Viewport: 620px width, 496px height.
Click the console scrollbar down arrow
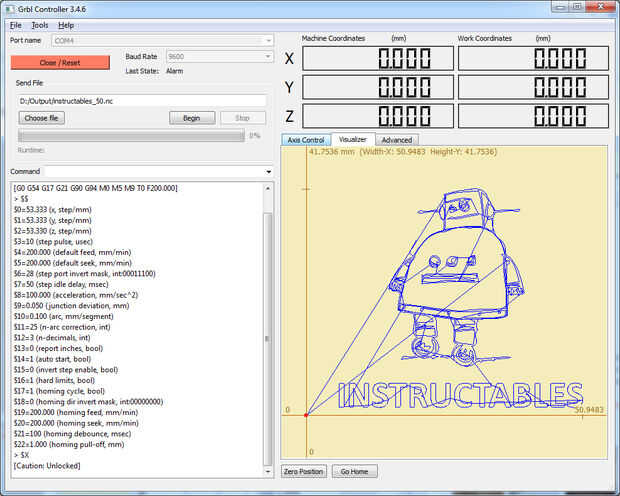tap(268, 471)
